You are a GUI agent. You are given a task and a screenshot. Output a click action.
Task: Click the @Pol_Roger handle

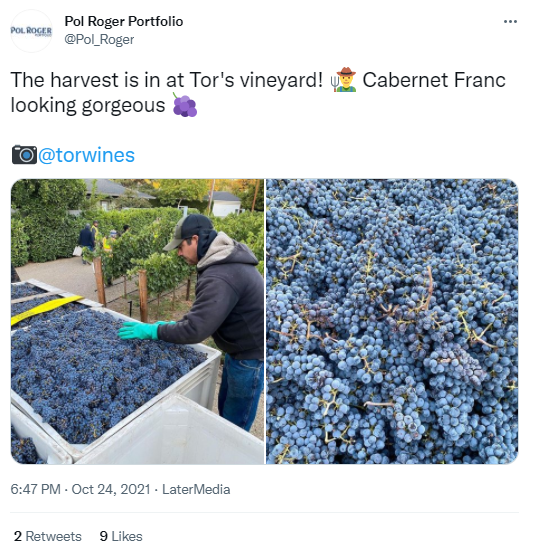(x=99, y=39)
